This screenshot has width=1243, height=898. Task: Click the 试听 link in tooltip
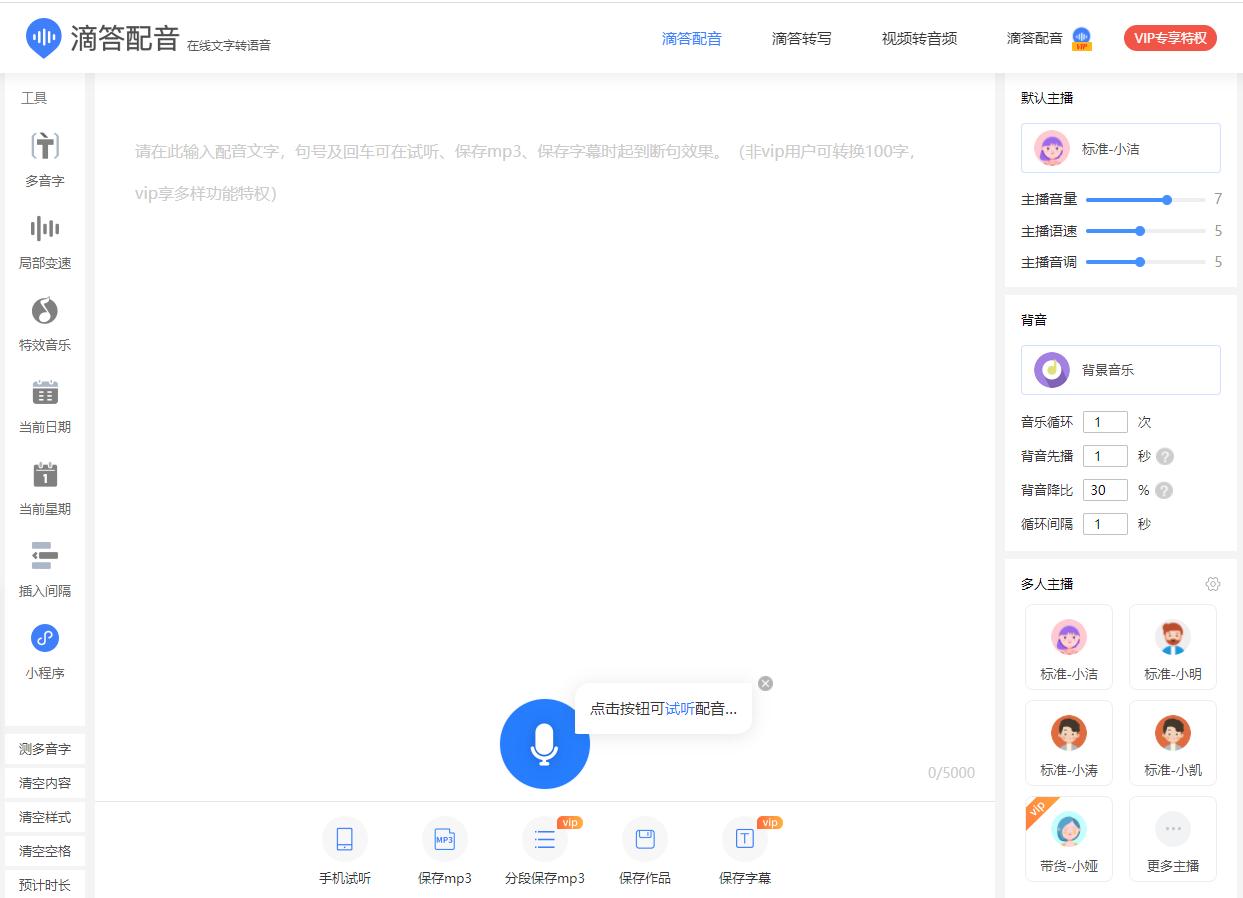click(680, 708)
